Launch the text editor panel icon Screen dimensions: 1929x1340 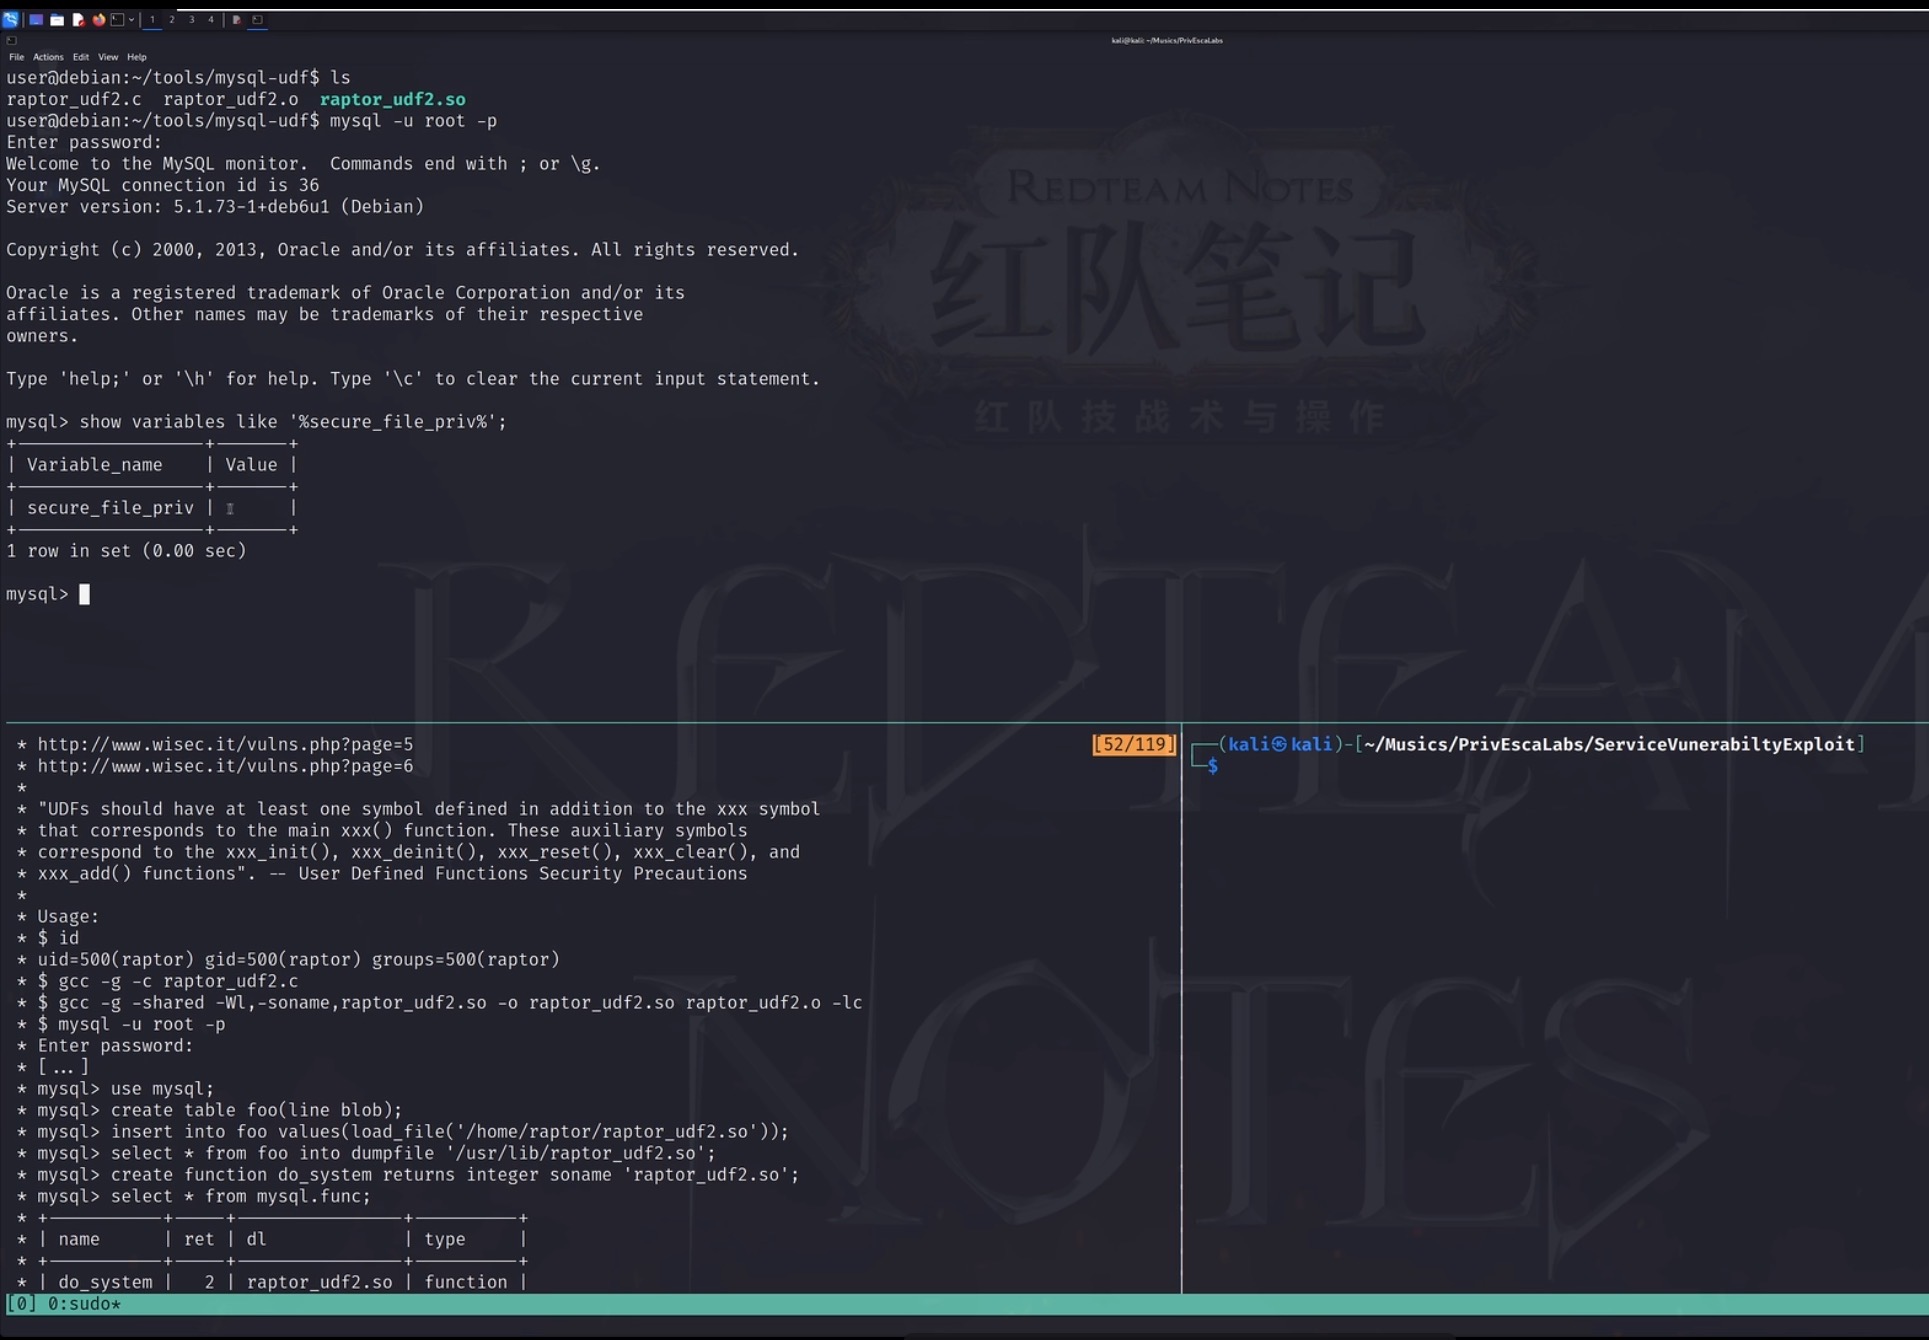[78, 19]
